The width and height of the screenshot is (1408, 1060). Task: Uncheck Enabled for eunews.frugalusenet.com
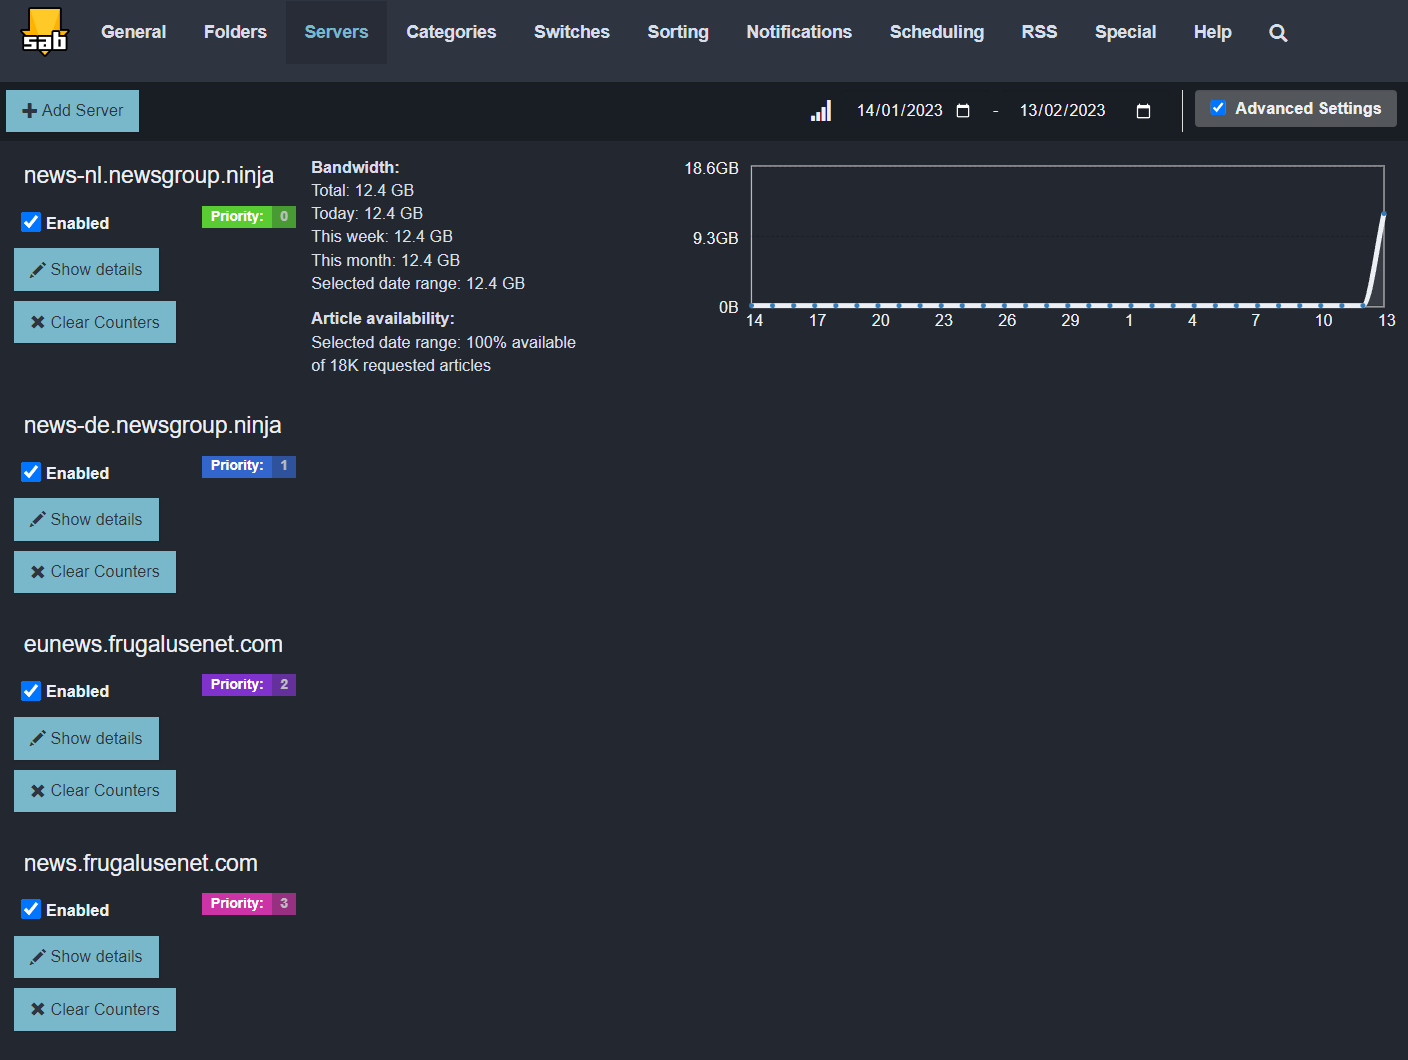click(32, 691)
